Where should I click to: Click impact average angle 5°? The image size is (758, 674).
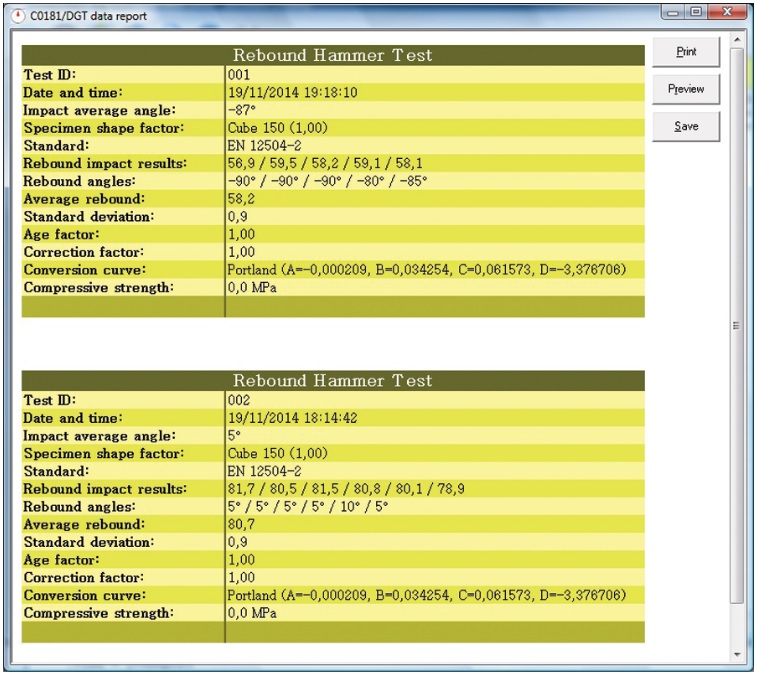pyautogui.click(x=234, y=436)
